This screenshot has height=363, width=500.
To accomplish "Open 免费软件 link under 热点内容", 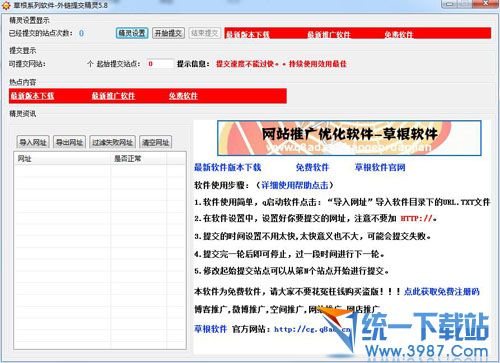I will click(183, 96).
